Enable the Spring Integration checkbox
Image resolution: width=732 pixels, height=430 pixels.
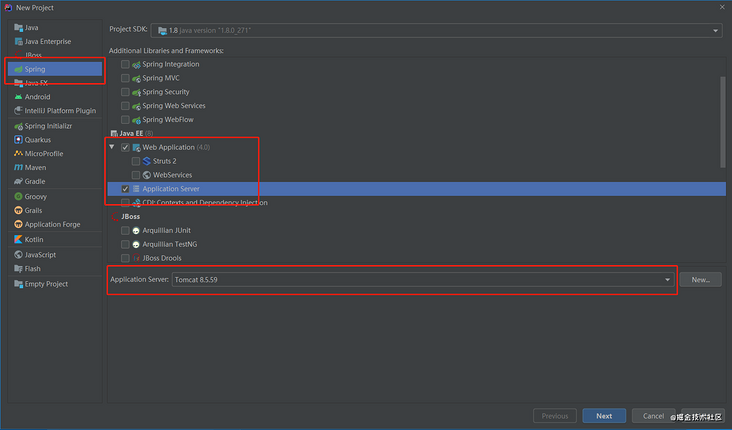click(x=125, y=64)
